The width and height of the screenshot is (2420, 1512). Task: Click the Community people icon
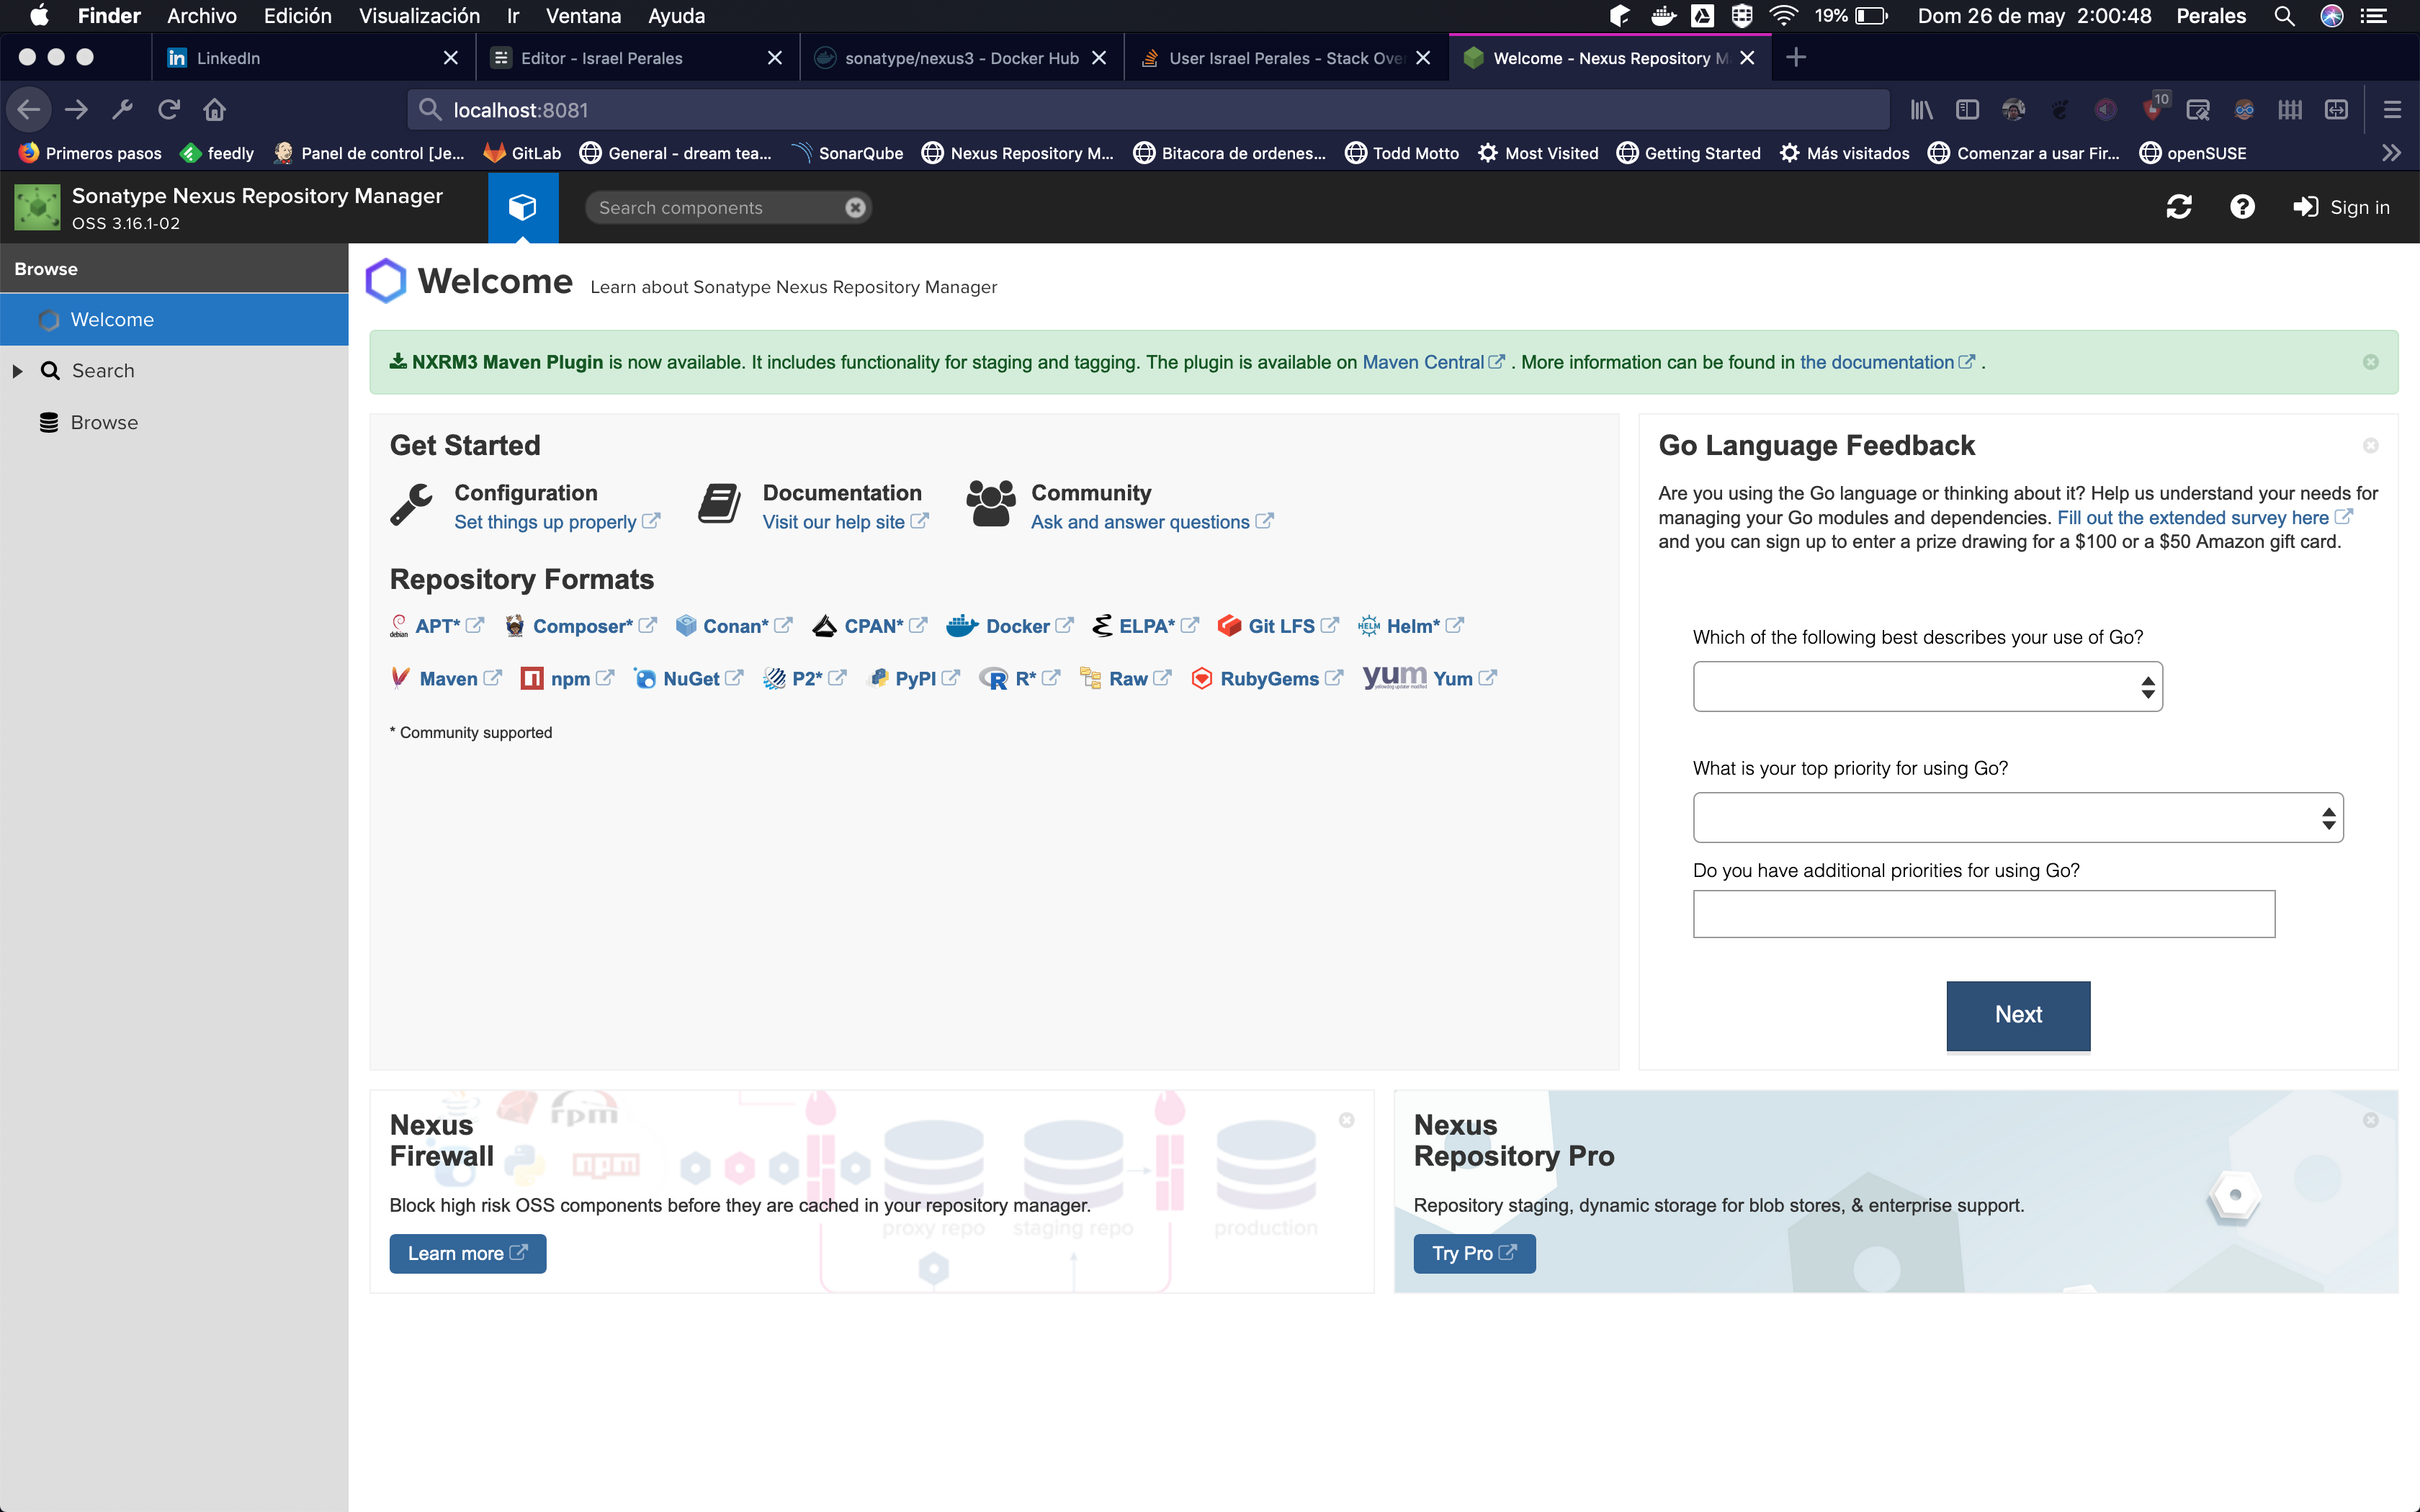(x=990, y=503)
